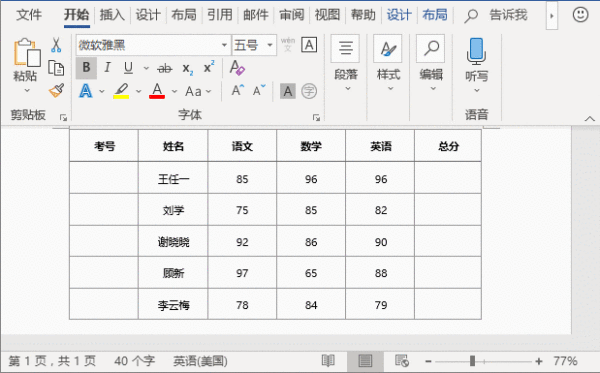
Task: Click the Cut scissors icon
Action: click(56, 45)
